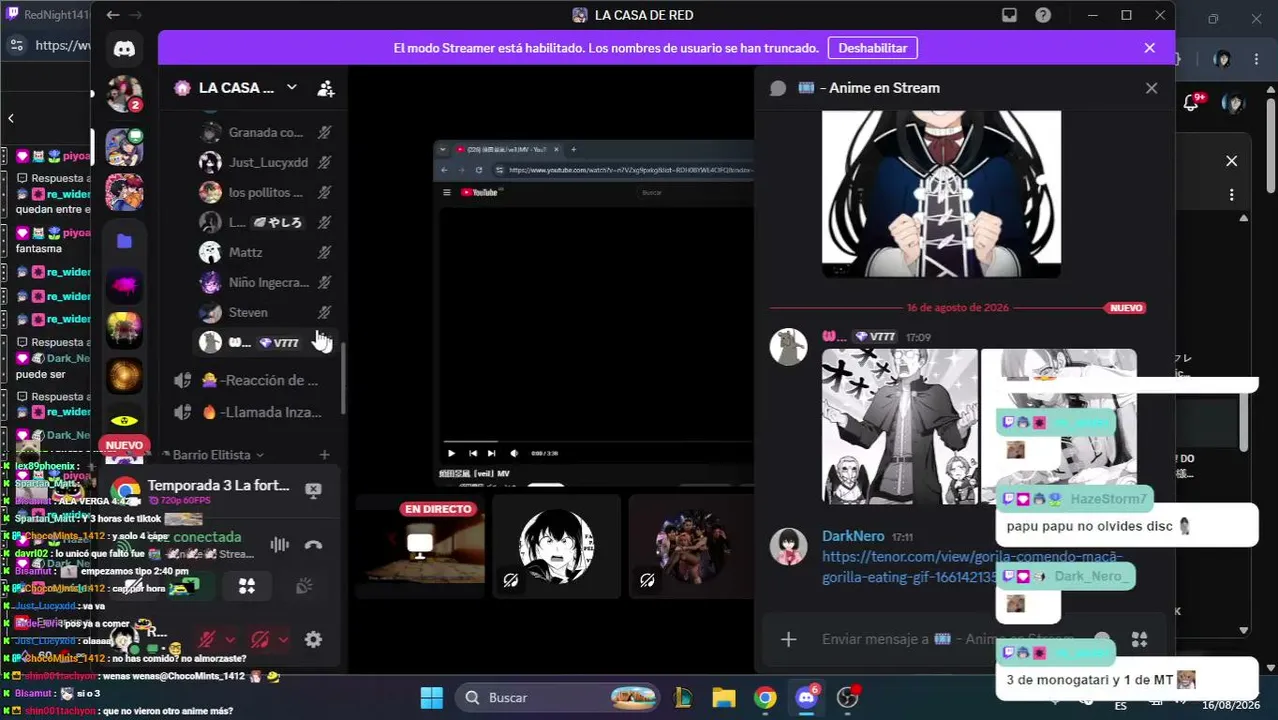Open the Discord inbox icon in title bar
Image resolution: width=1278 pixels, height=720 pixels.
[1009, 15]
